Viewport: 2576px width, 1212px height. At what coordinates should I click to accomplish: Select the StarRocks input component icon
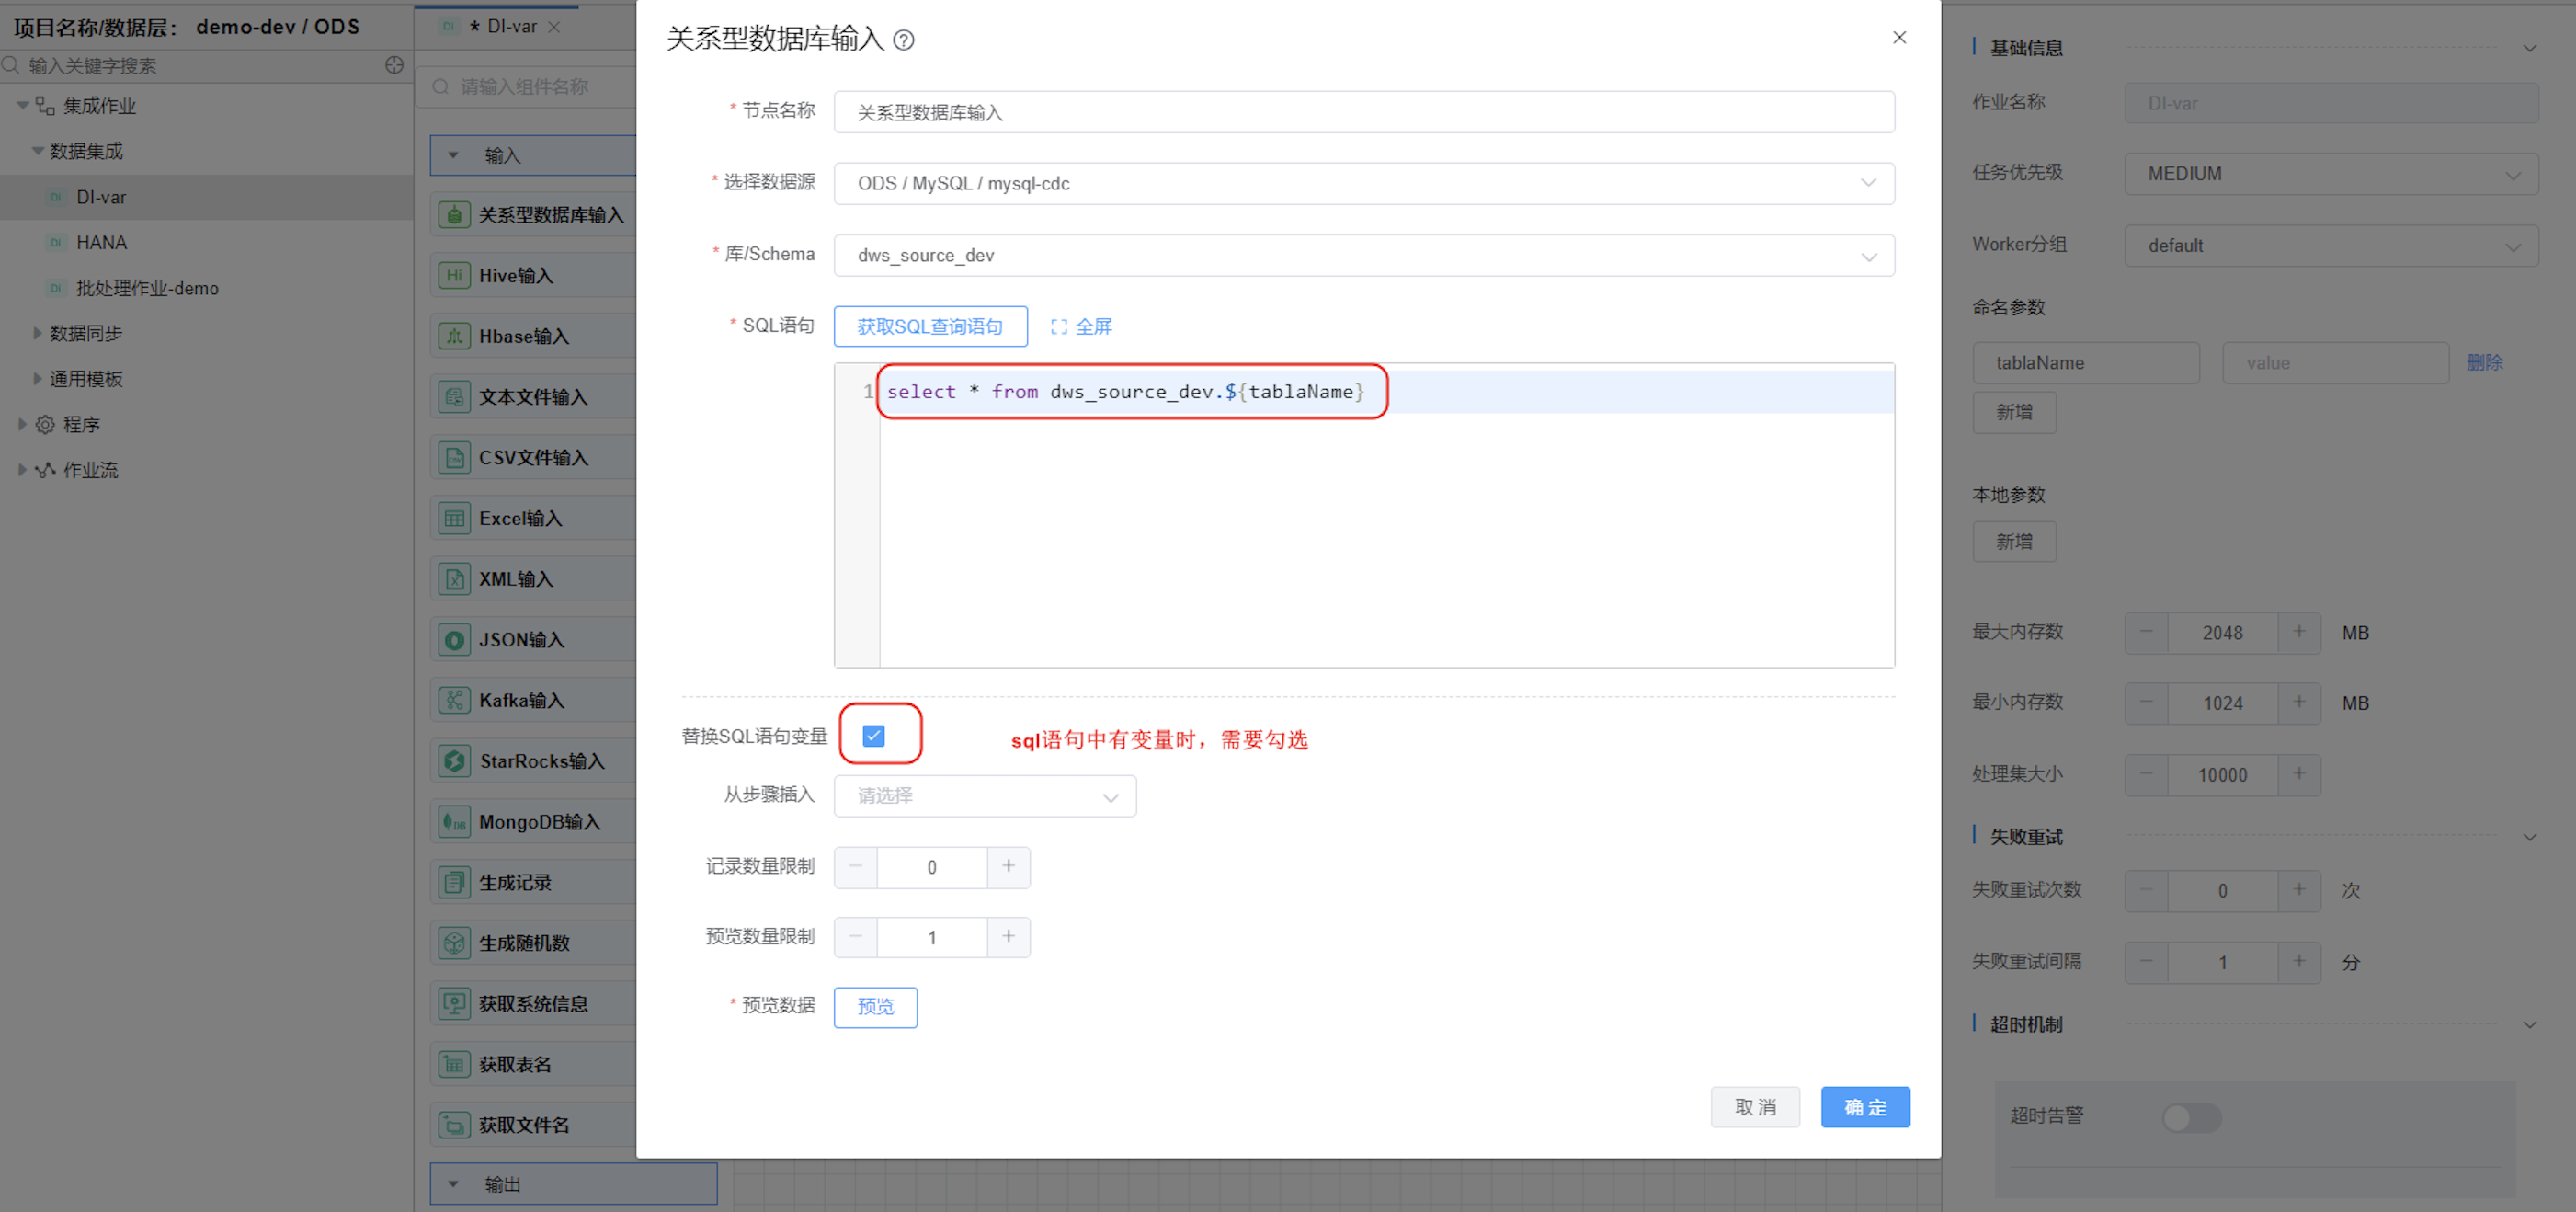point(454,761)
